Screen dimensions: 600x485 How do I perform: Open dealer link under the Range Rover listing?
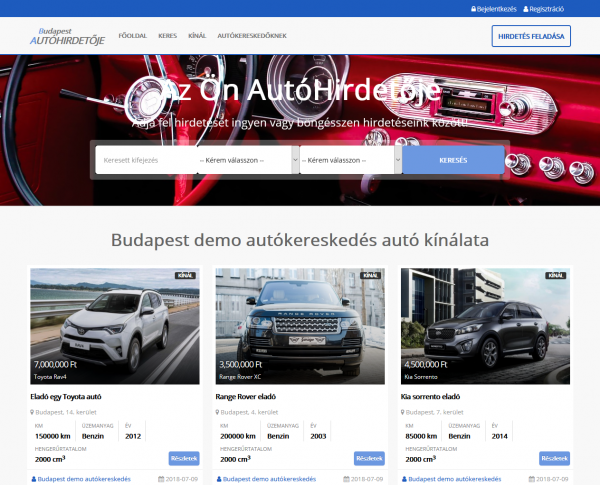pyautogui.click(x=269, y=479)
